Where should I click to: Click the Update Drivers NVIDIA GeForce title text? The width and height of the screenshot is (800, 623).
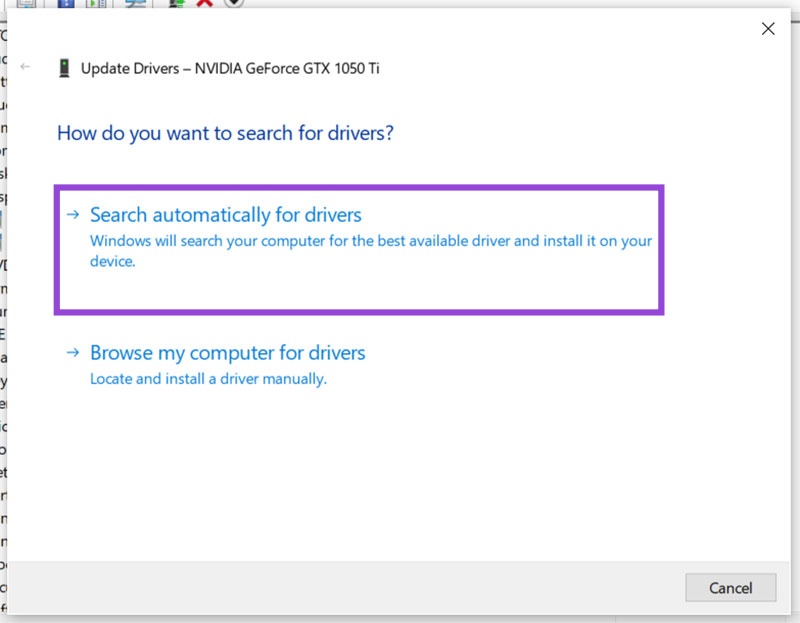point(230,68)
